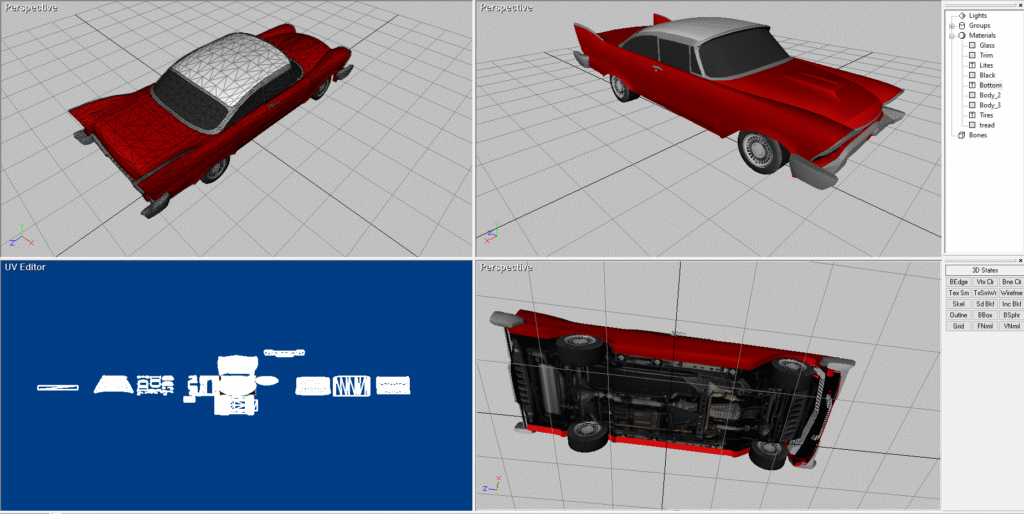Click the Tires material icon

[972, 115]
